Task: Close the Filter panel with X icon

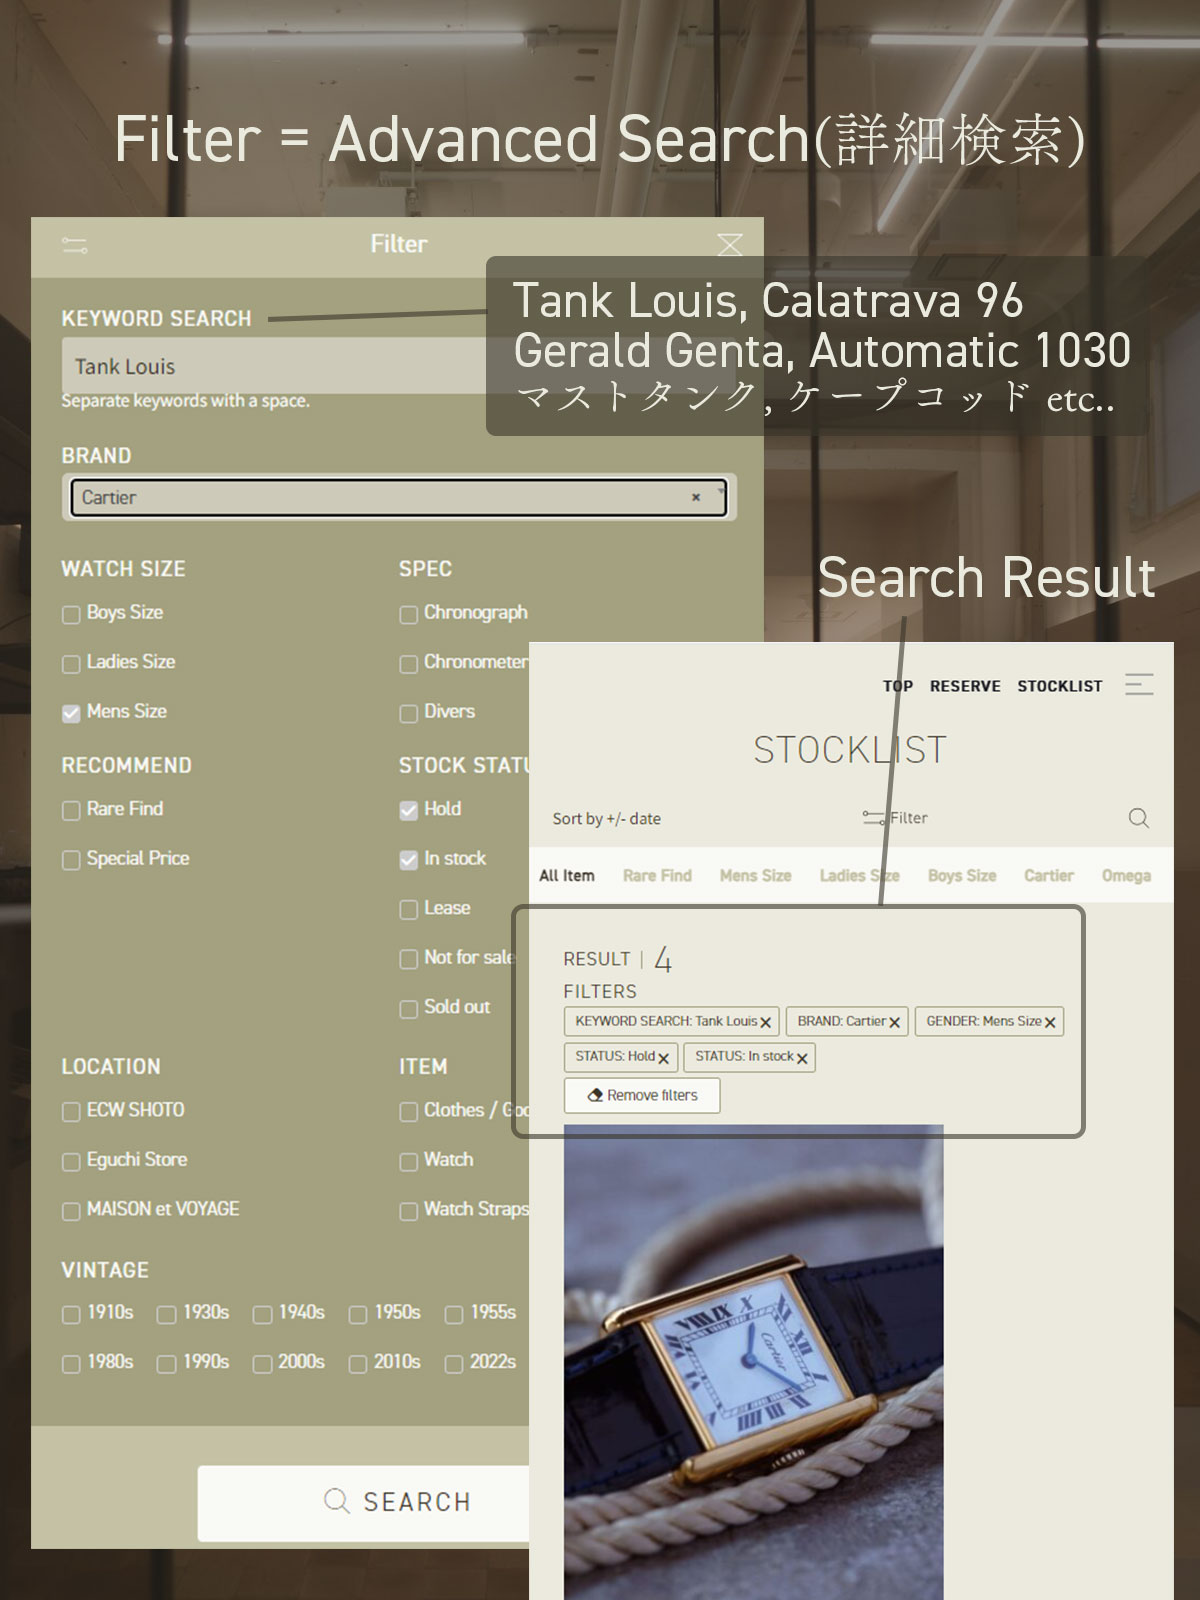Action: point(730,245)
